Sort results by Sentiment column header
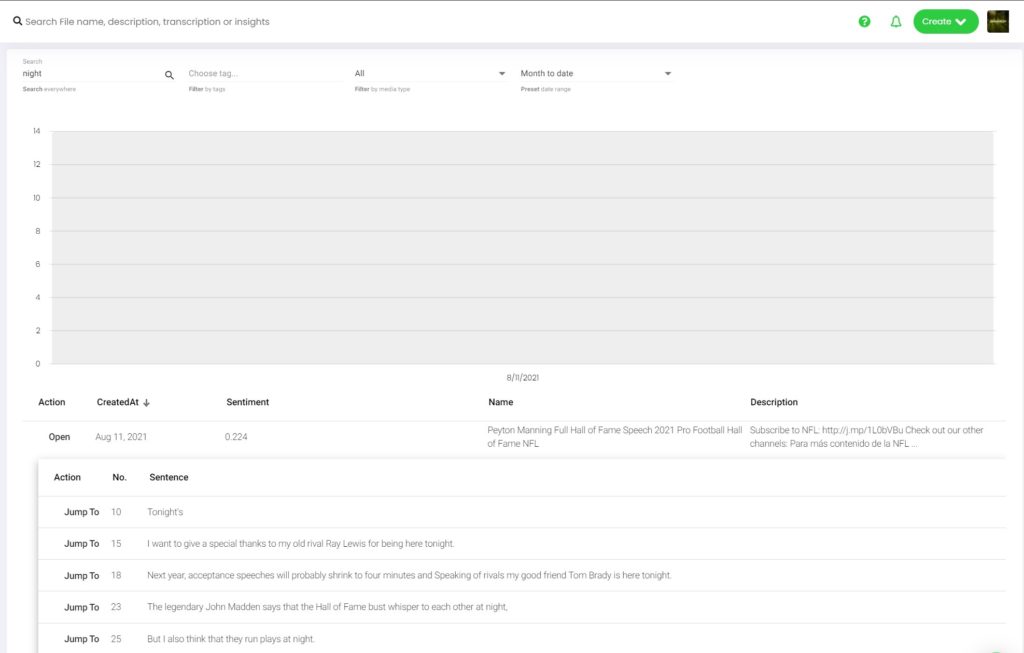1024x653 pixels. (x=247, y=402)
